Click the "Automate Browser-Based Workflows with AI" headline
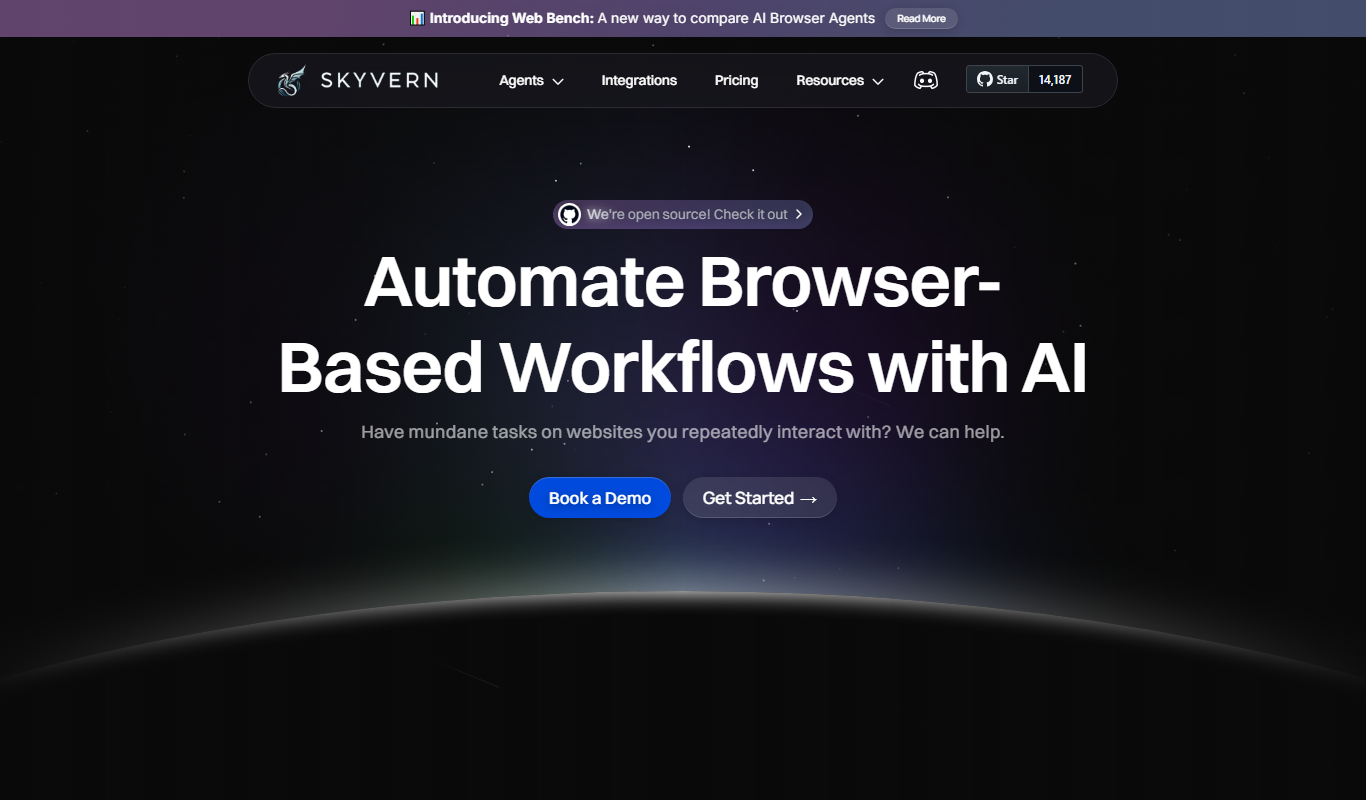Viewport: 1366px width, 800px height. [x=683, y=324]
